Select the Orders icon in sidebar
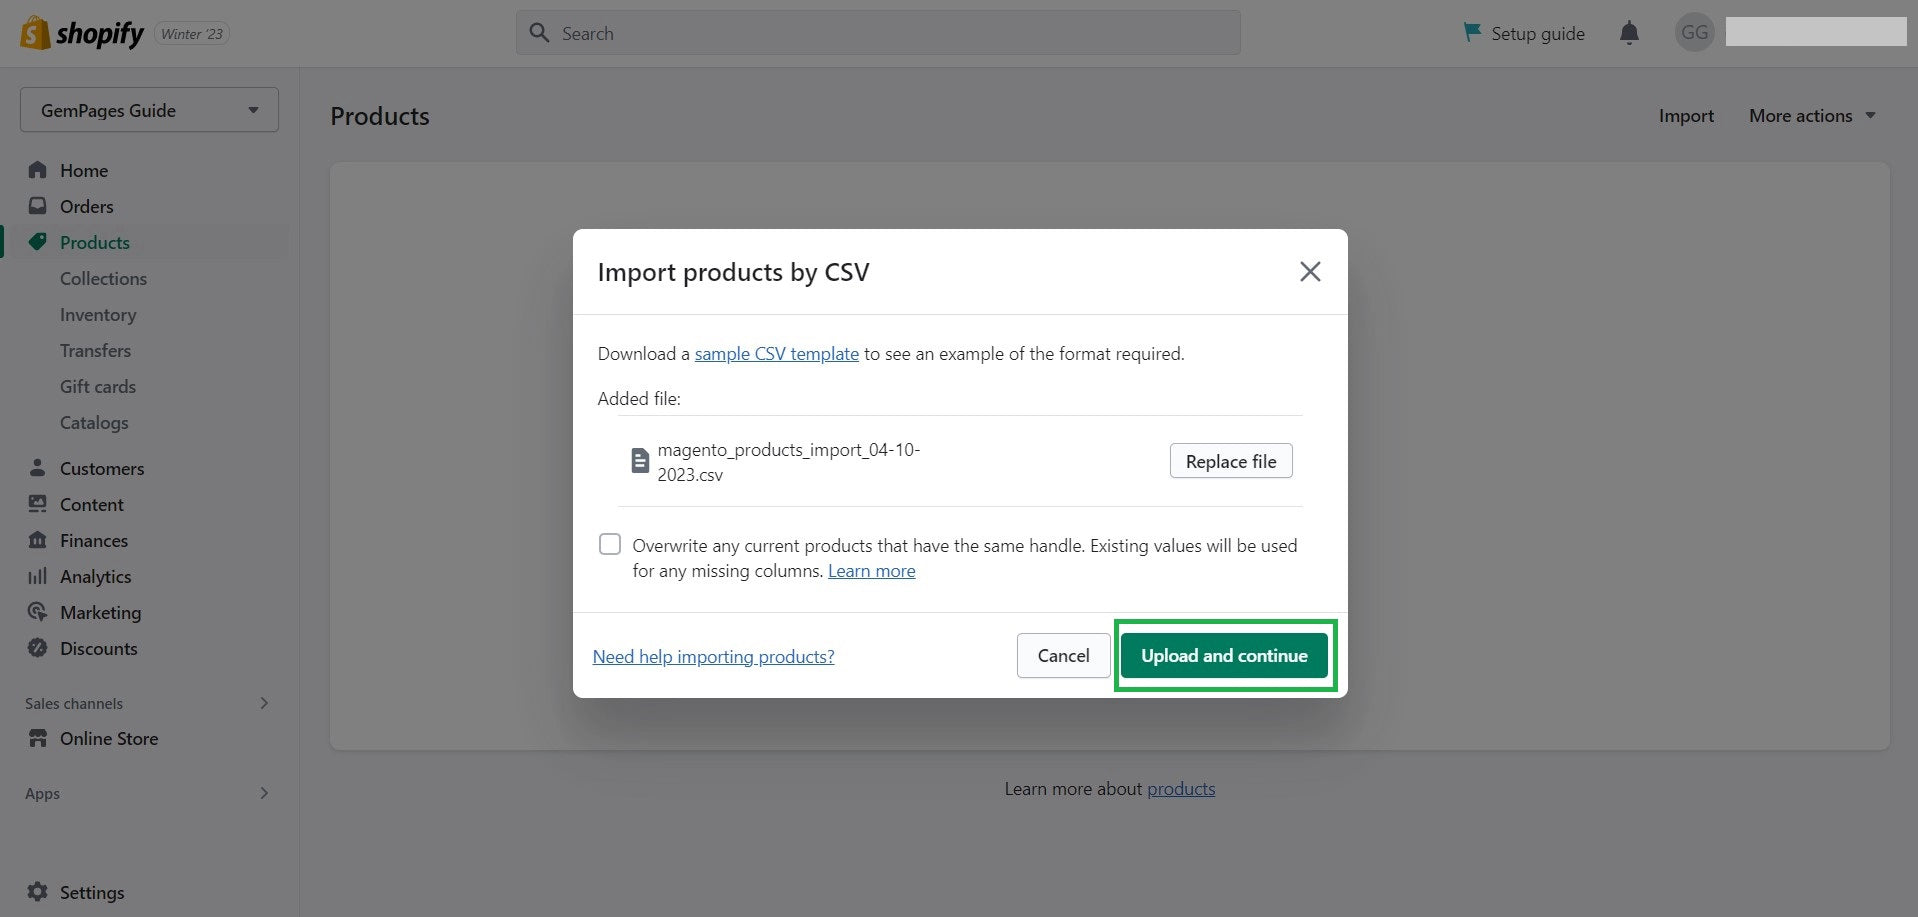The height and width of the screenshot is (917, 1918). (x=37, y=206)
